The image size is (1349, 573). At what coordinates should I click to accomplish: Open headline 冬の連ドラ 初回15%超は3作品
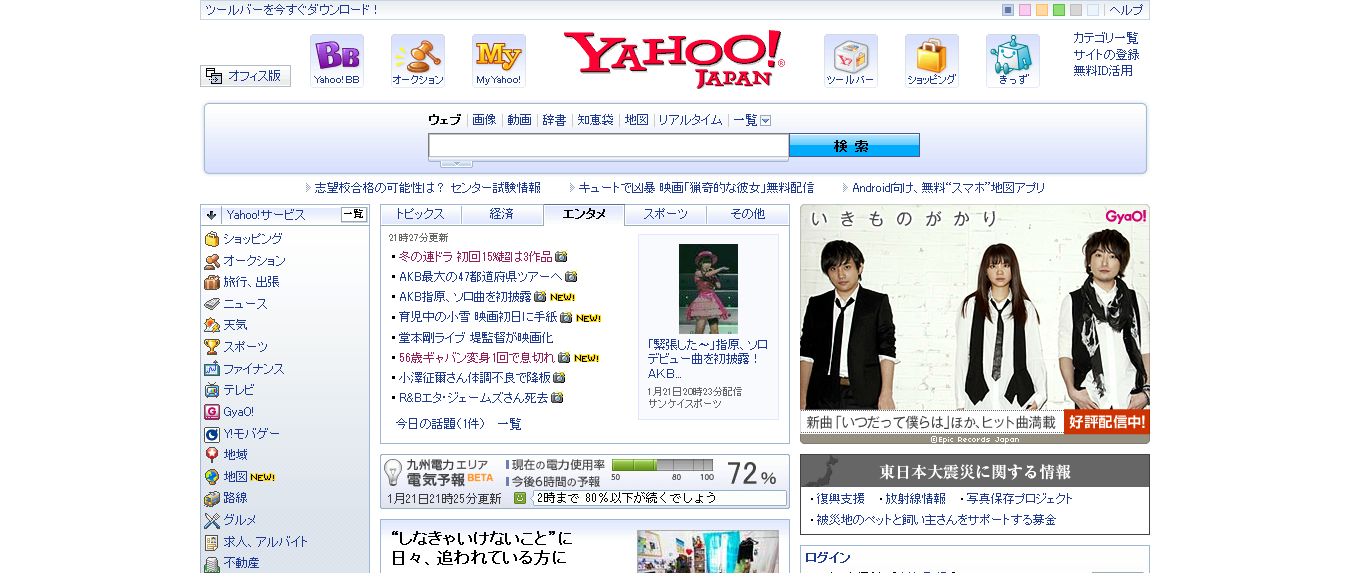click(477, 256)
